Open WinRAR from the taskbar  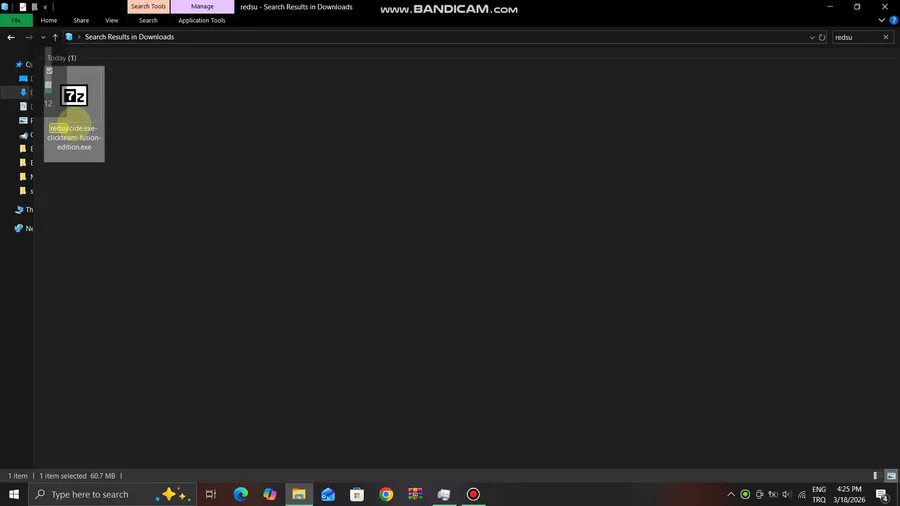pyautogui.click(x=415, y=494)
